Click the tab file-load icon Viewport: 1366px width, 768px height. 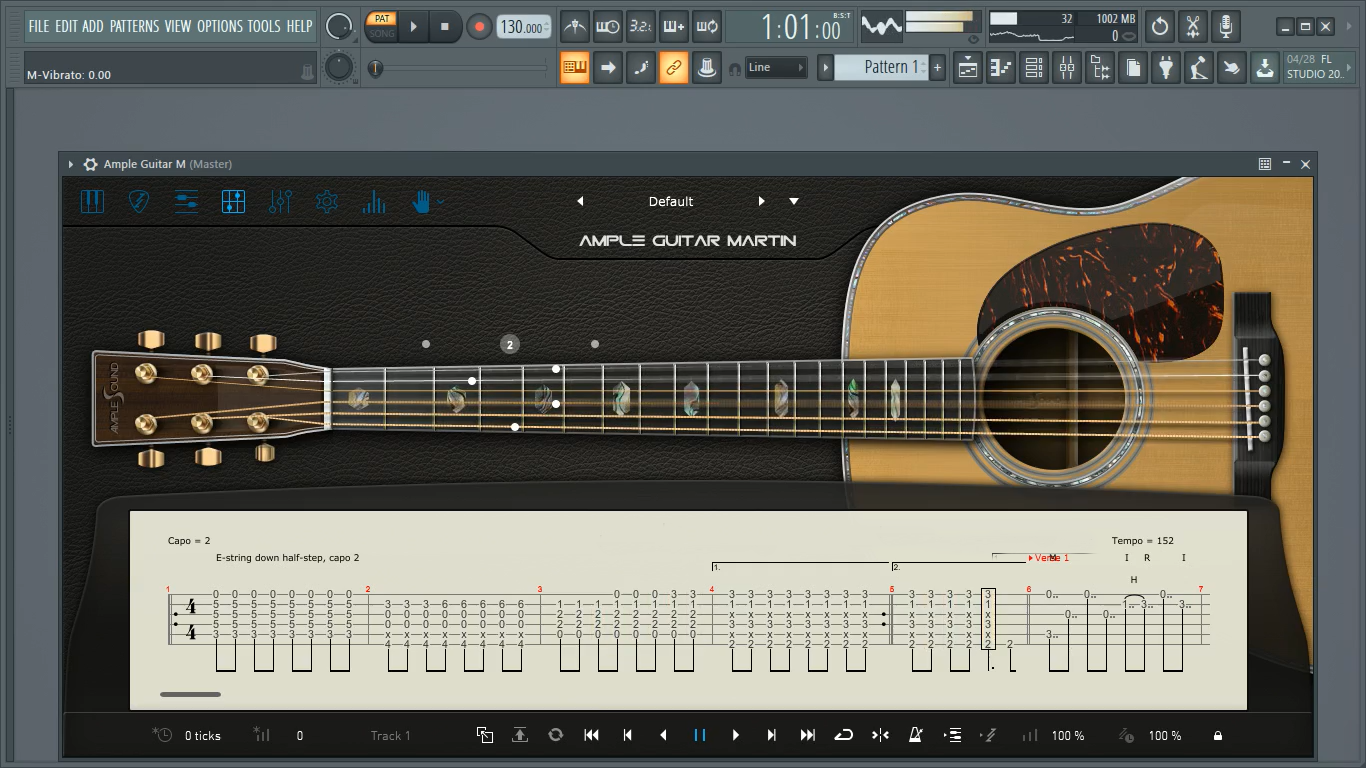485,735
